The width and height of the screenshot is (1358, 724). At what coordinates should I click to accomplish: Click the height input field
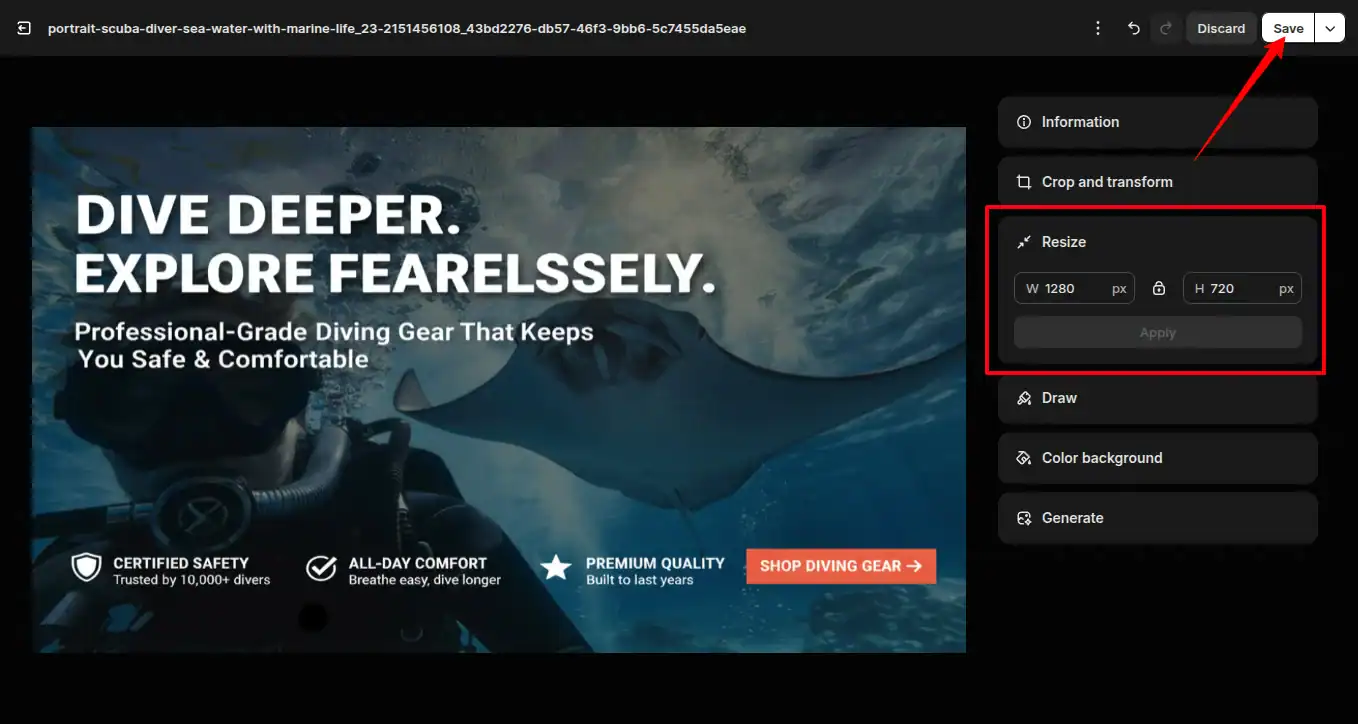pos(1241,289)
